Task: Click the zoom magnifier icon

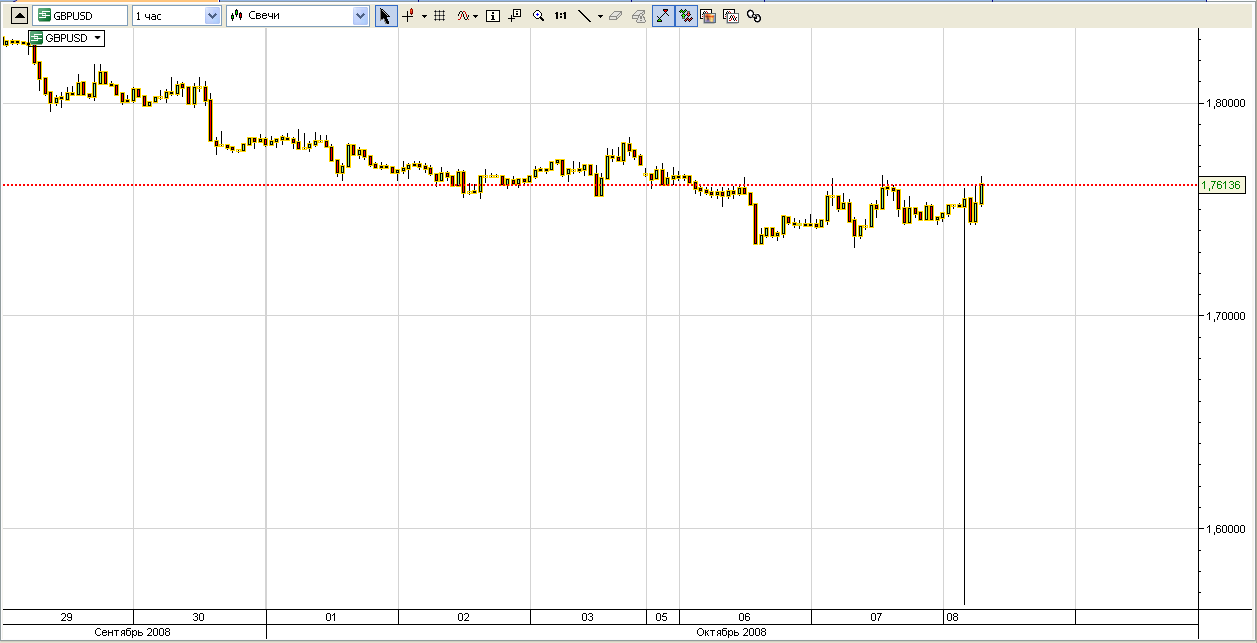Action: pyautogui.click(x=539, y=16)
